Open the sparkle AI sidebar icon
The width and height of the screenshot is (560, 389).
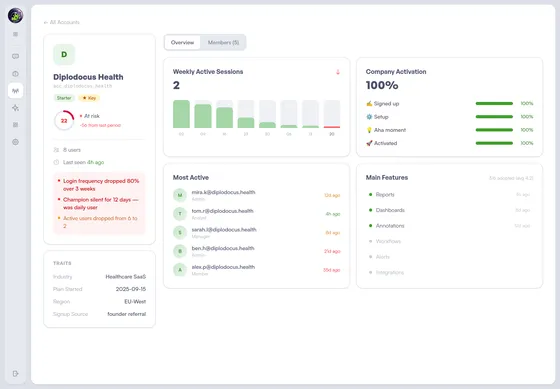pos(15,108)
